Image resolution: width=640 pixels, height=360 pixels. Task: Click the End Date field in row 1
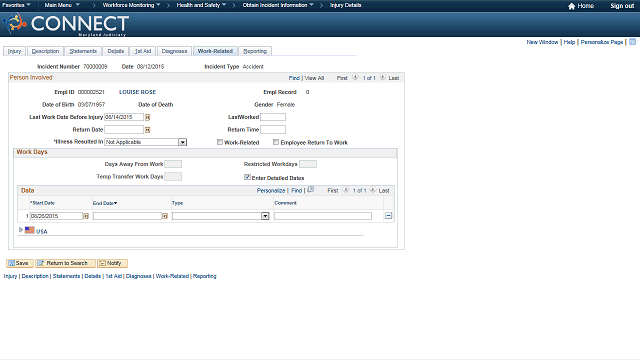tap(127, 216)
